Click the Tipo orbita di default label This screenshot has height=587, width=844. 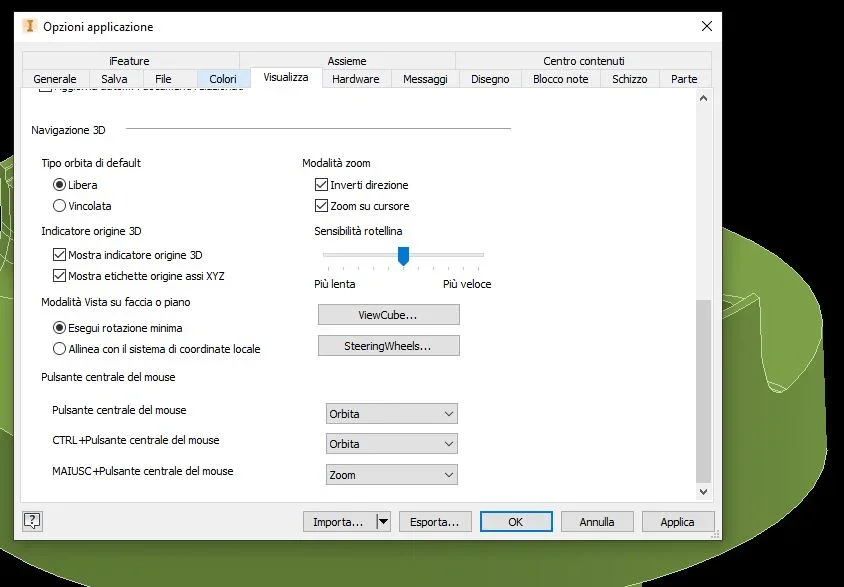pos(91,163)
